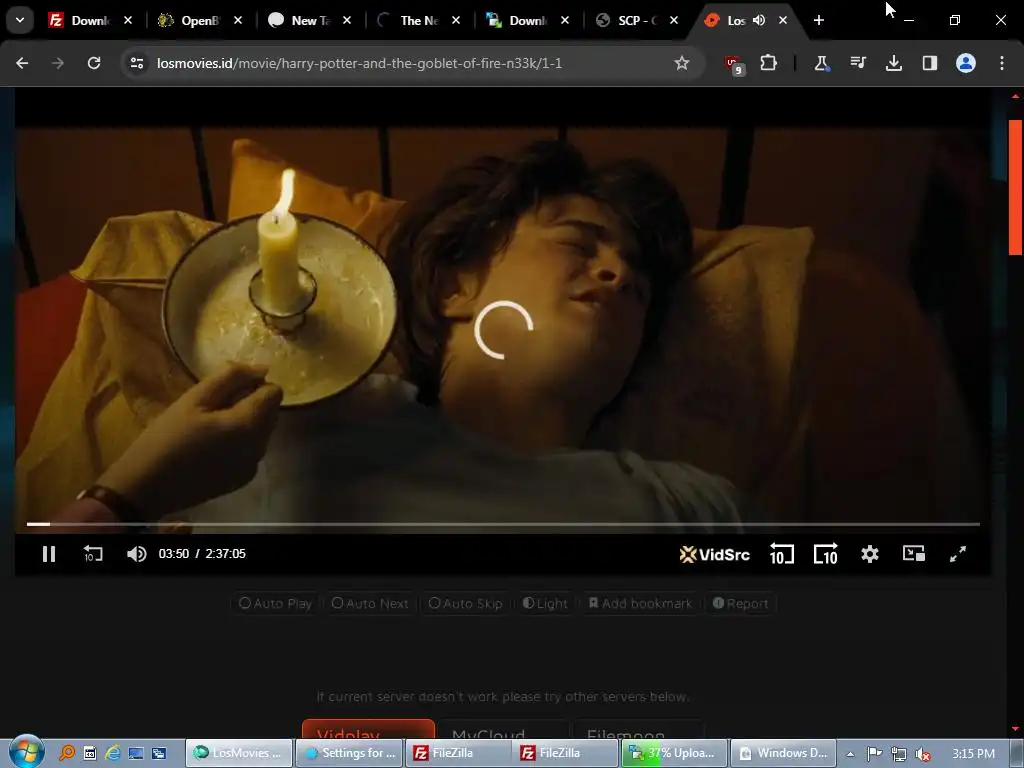Screen dimensions: 1024x768
Task: Toggle the Auto Next option
Action: point(370,603)
